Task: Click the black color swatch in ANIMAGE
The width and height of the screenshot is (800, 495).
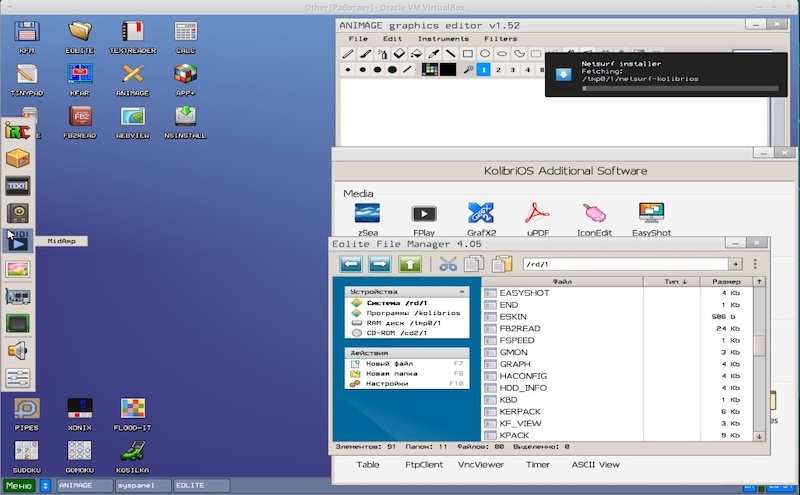Action: point(447,70)
